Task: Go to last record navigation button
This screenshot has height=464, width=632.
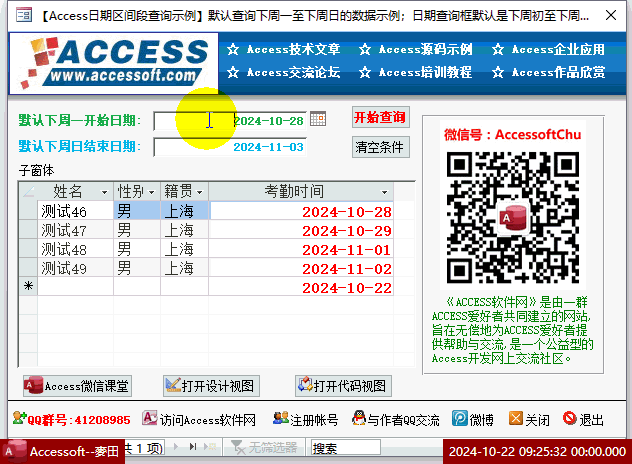Action: click(x=193, y=447)
